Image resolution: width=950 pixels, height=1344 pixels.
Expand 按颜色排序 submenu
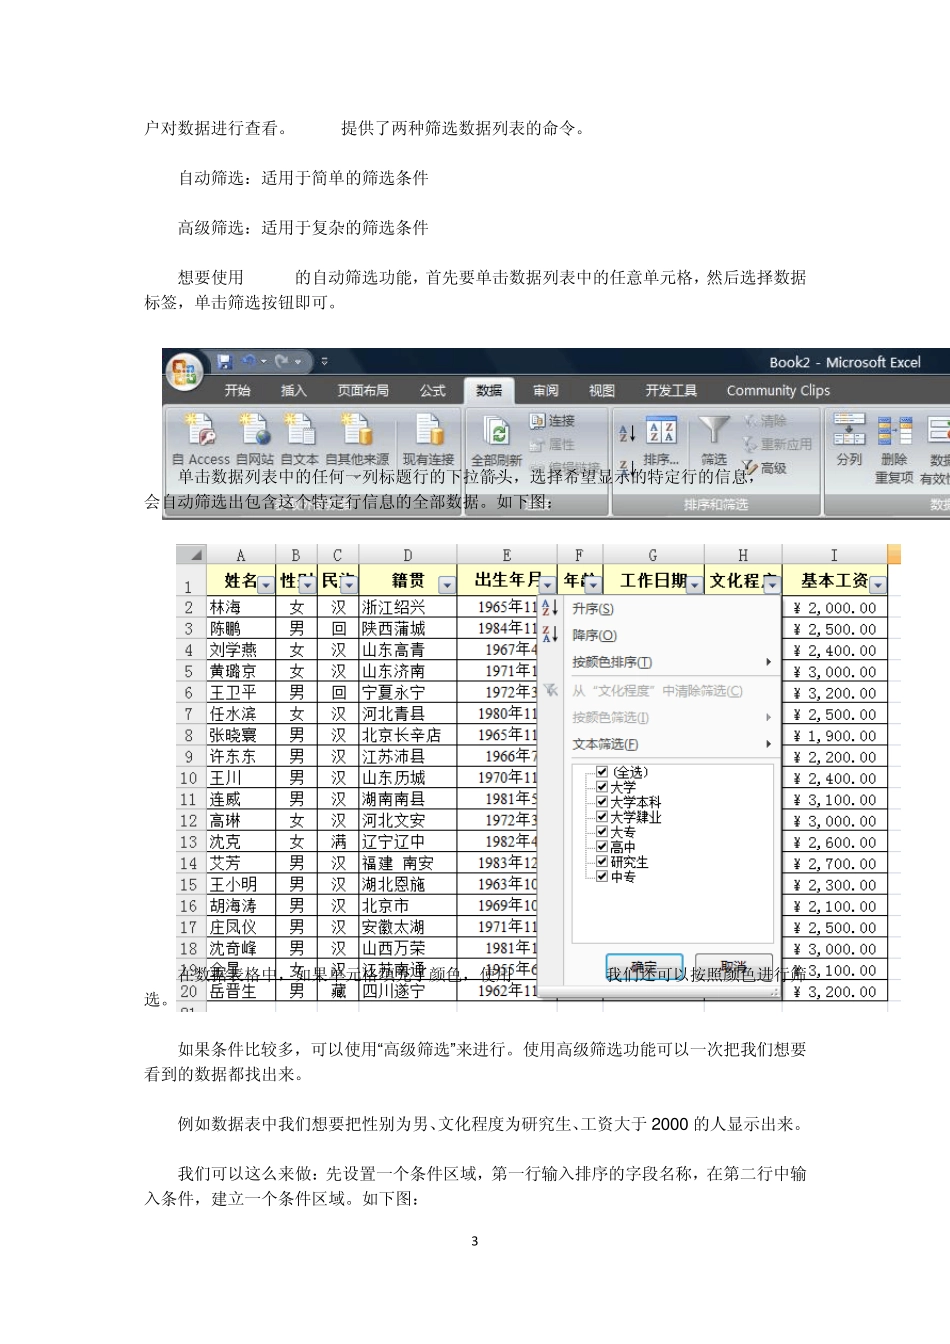659,662
